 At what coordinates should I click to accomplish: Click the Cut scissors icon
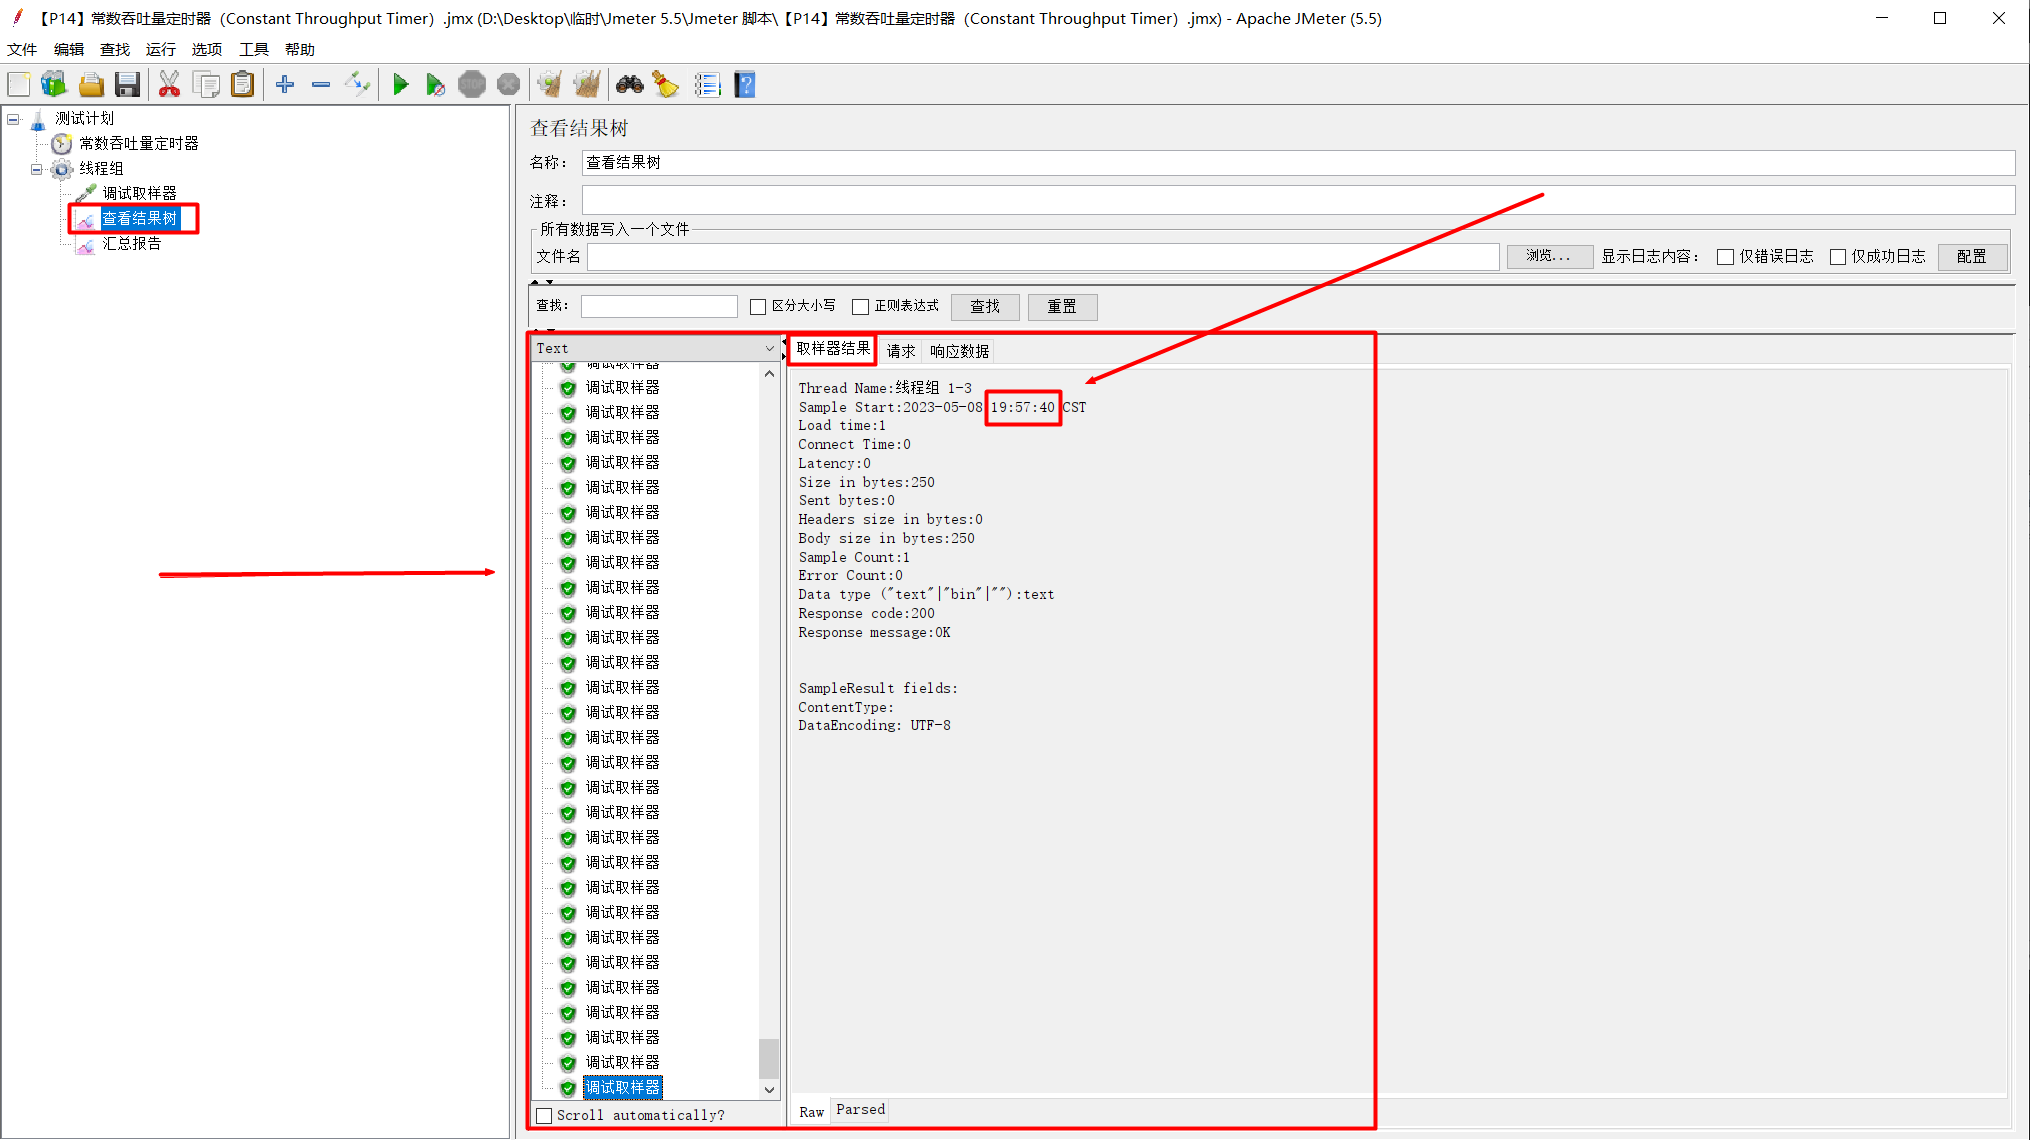point(169,85)
